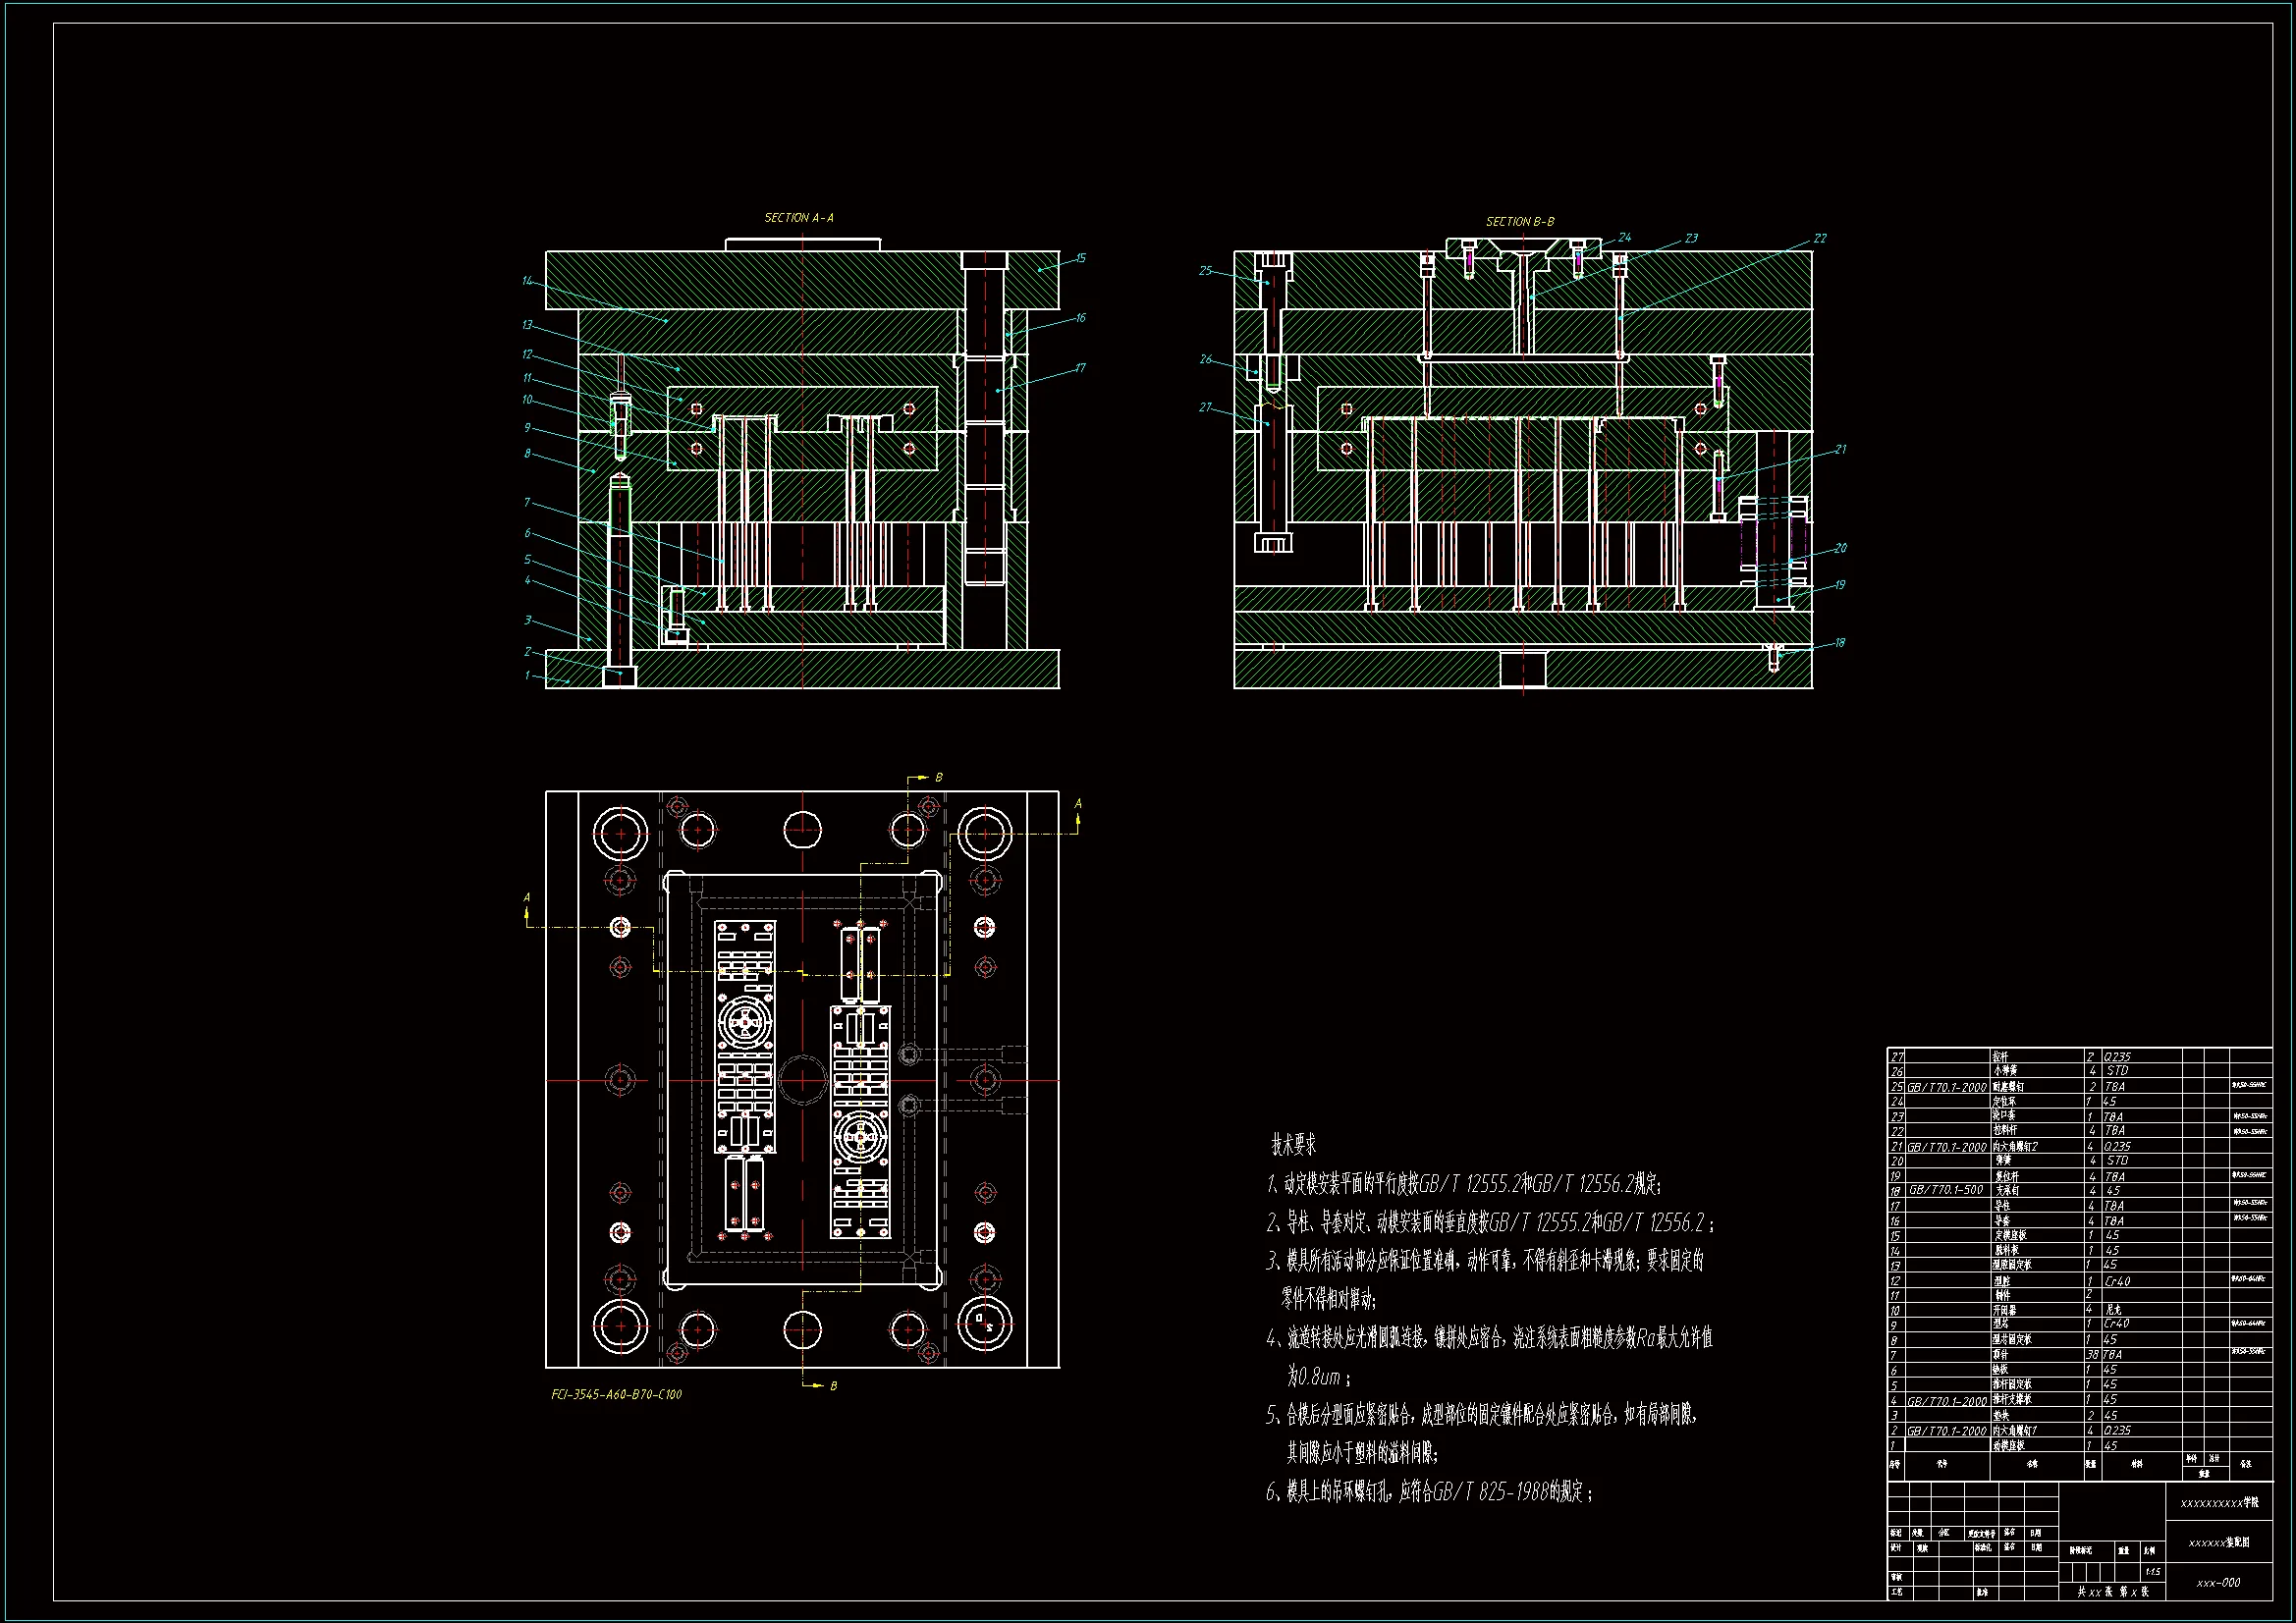Select parts list row 12 material Cr40

point(2116,1281)
